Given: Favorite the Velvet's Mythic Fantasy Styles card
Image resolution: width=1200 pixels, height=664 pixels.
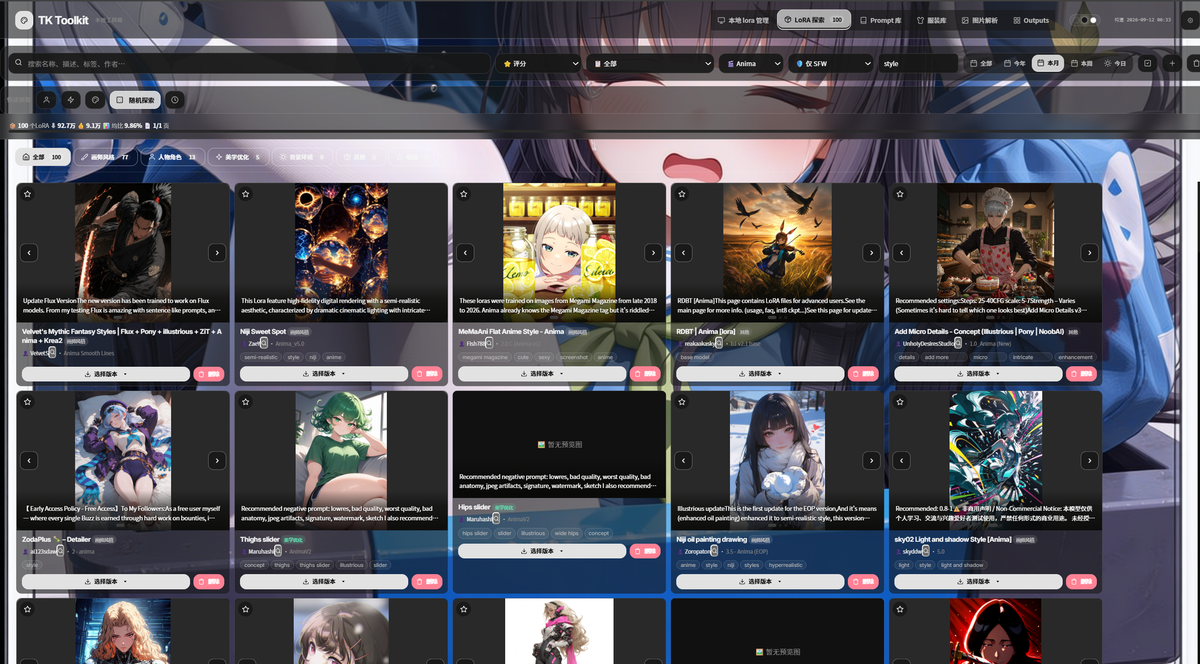Looking at the screenshot, I should tap(28, 194).
